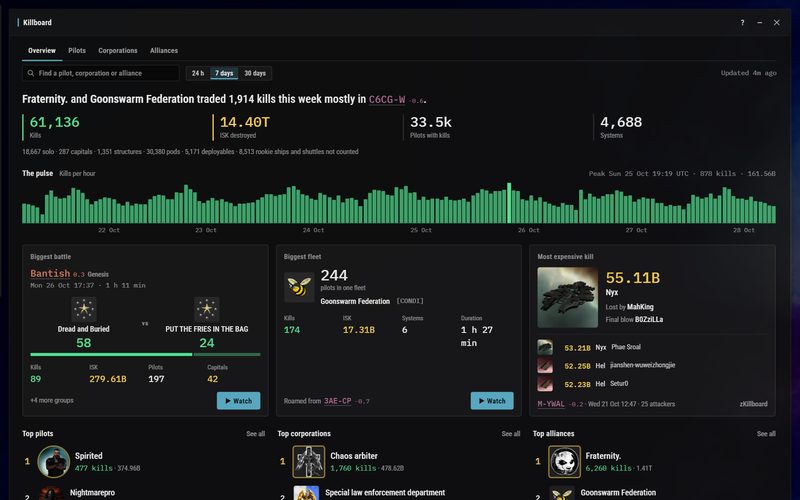Image resolution: width=800 pixels, height=500 pixels.
Task: Open Nightmarepro pilot name
Action: pyautogui.click(x=92, y=493)
